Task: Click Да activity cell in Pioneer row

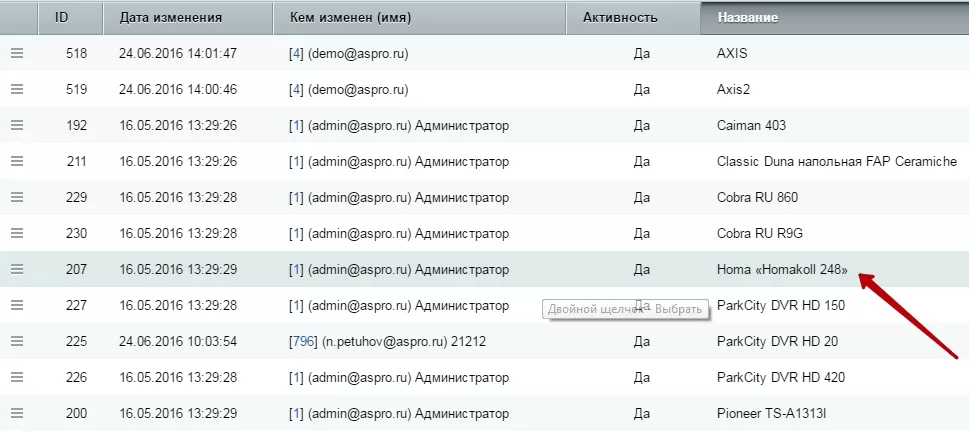Action: coord(641,413)
